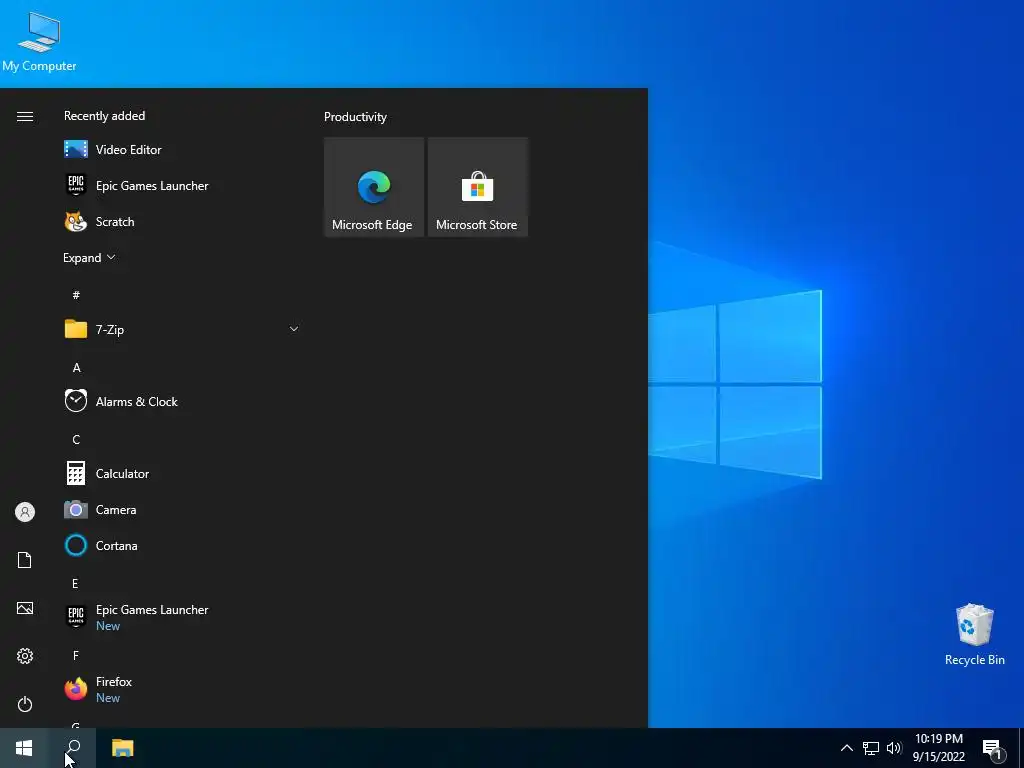Open the Microsoft Store tile
Viewport: 1024px width, 768px height.
(x=477, y=187)
